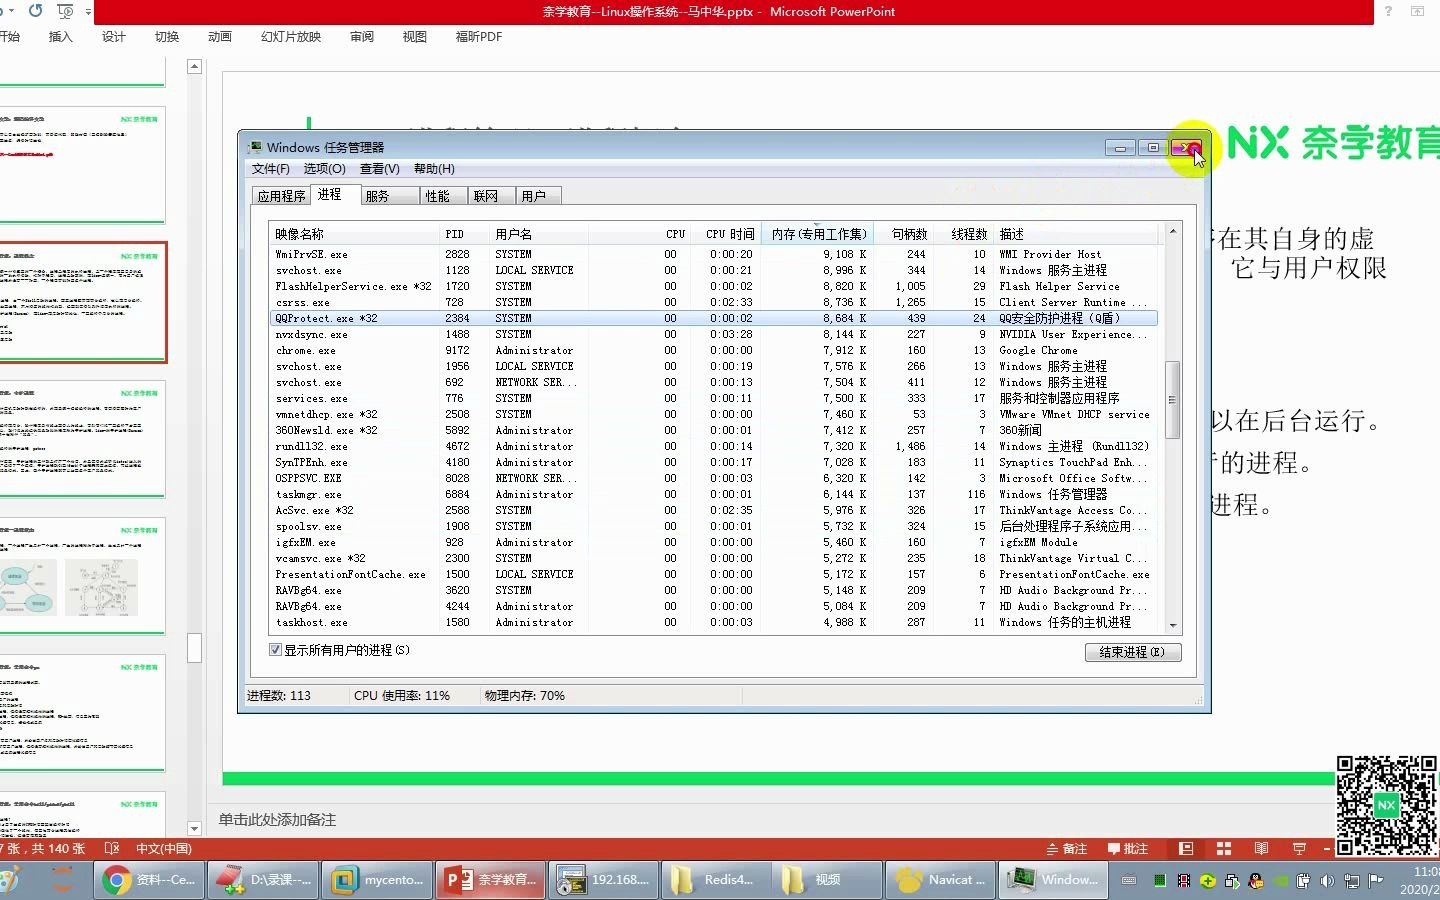Open the 视图 ribbon tab
Image resolution: width=1440 pixels, height=900 pixels.
pyautogui.click(x=415, y=37)
